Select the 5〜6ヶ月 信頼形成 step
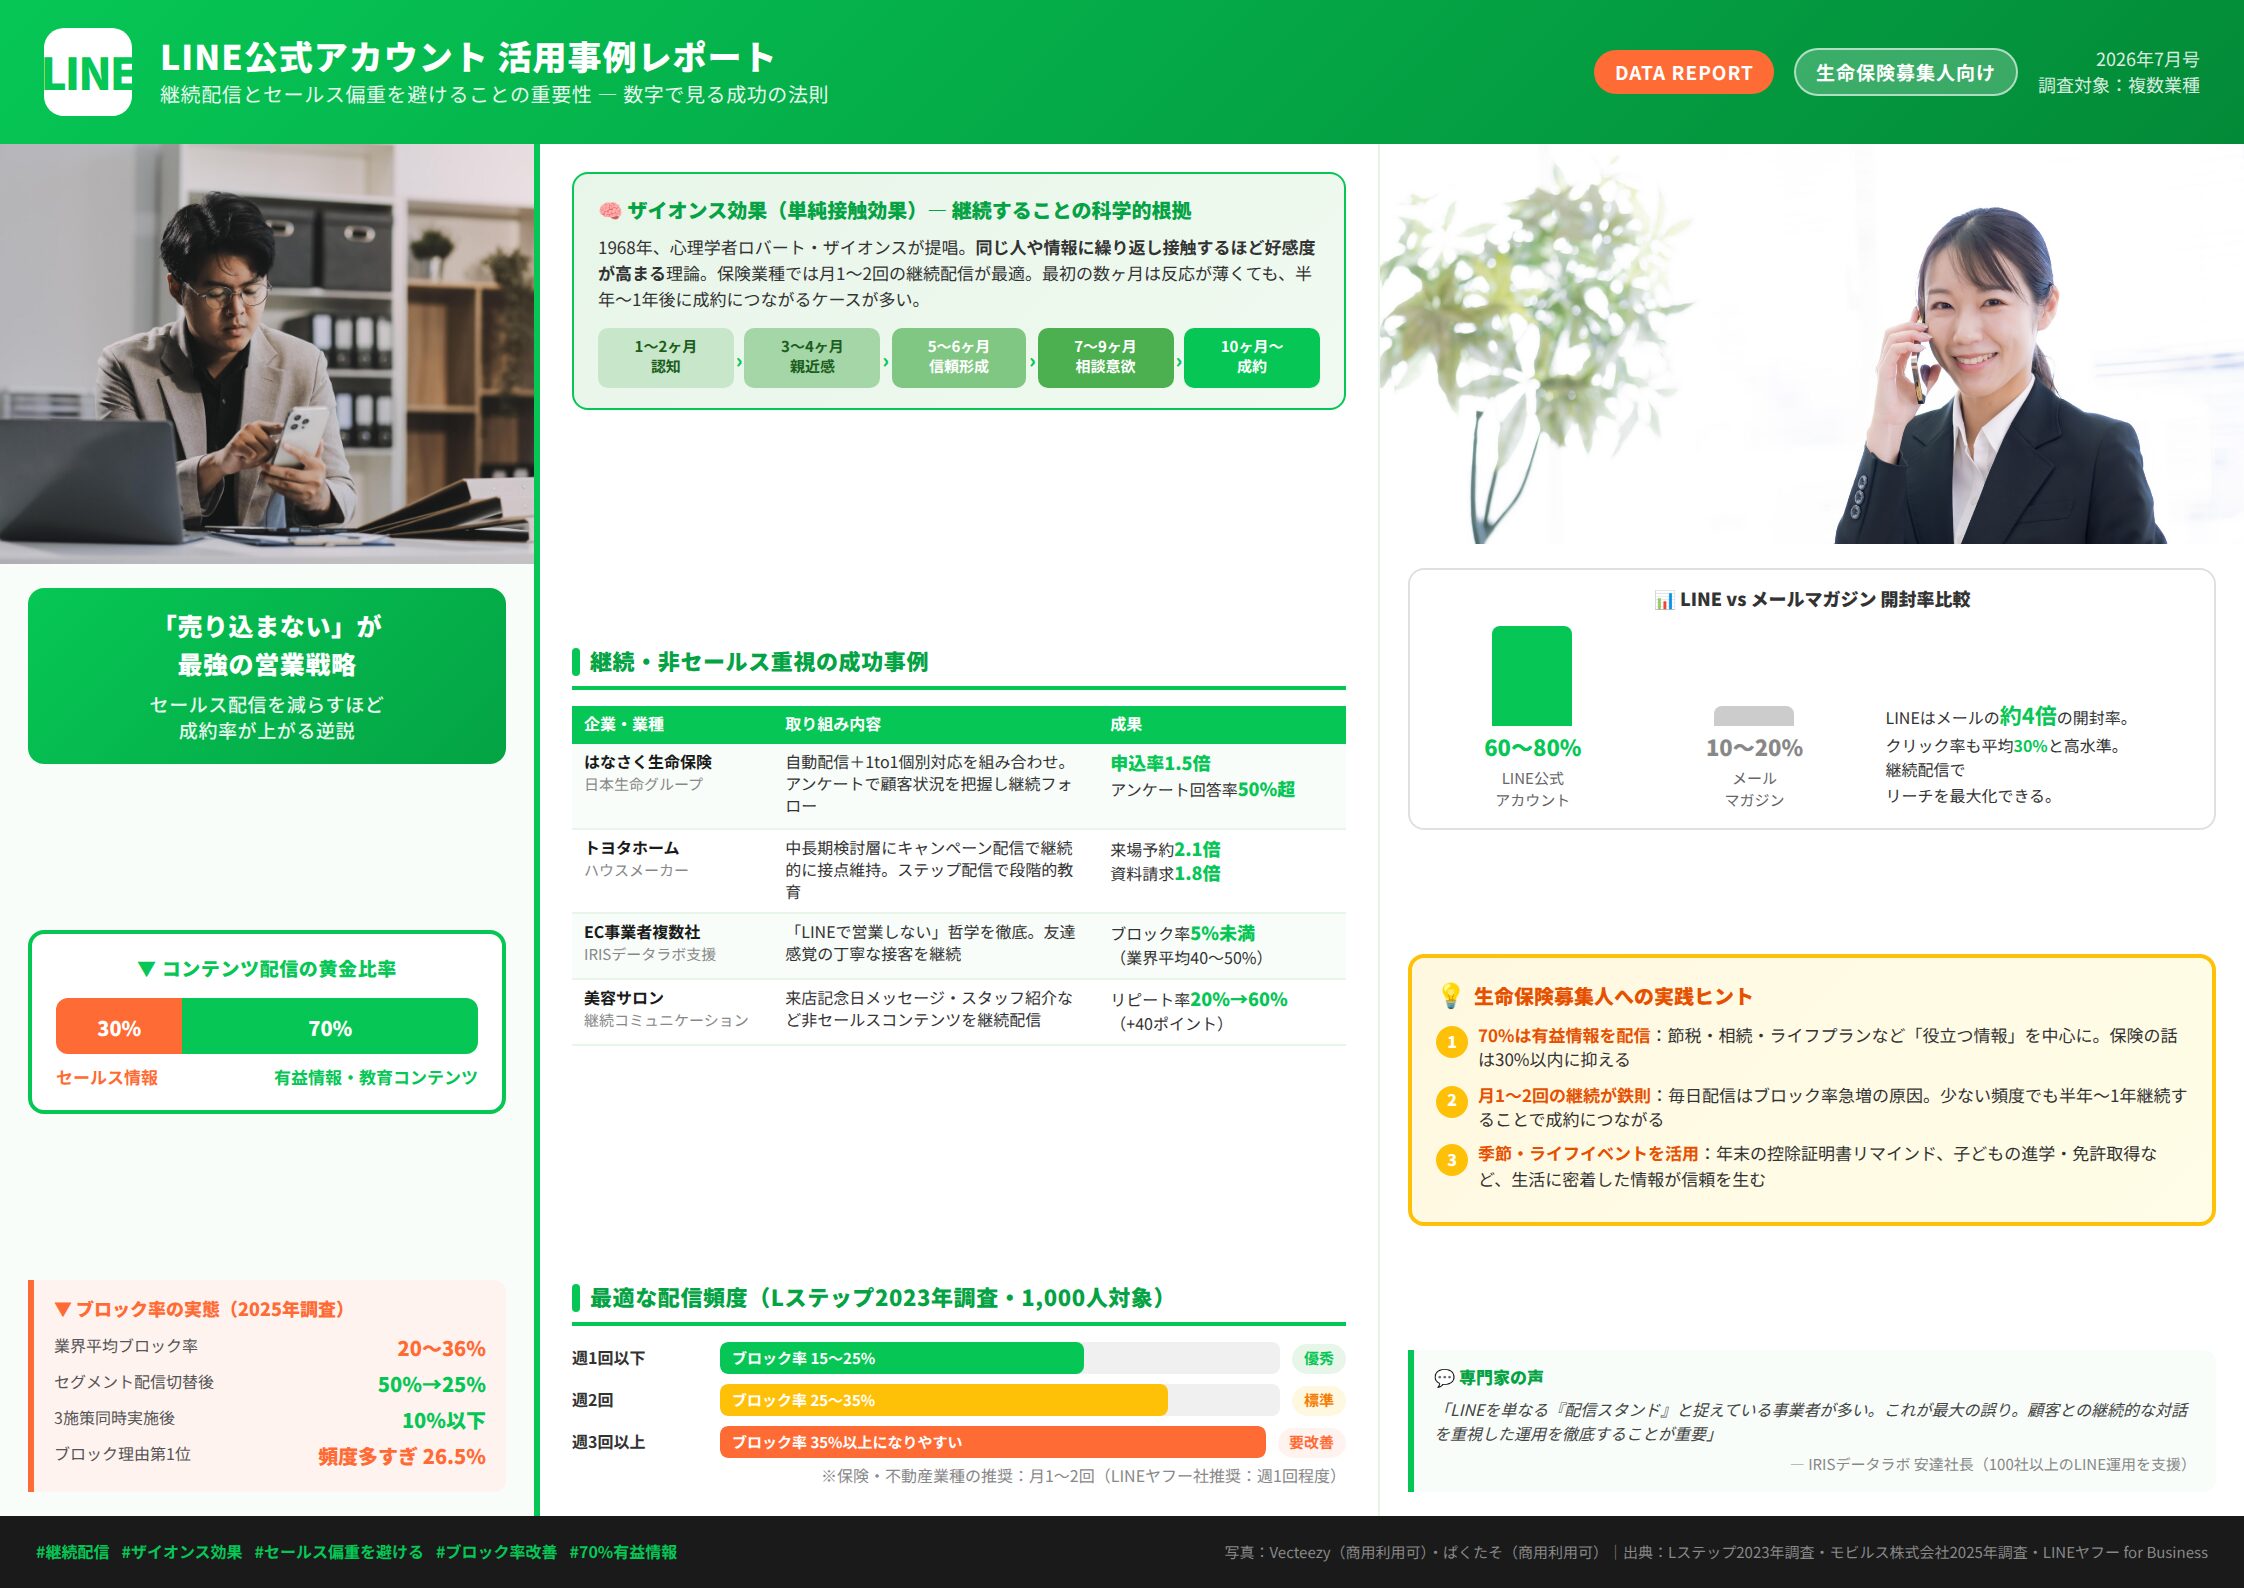This screenshot has width=2244, height=1588. point(958,357)
